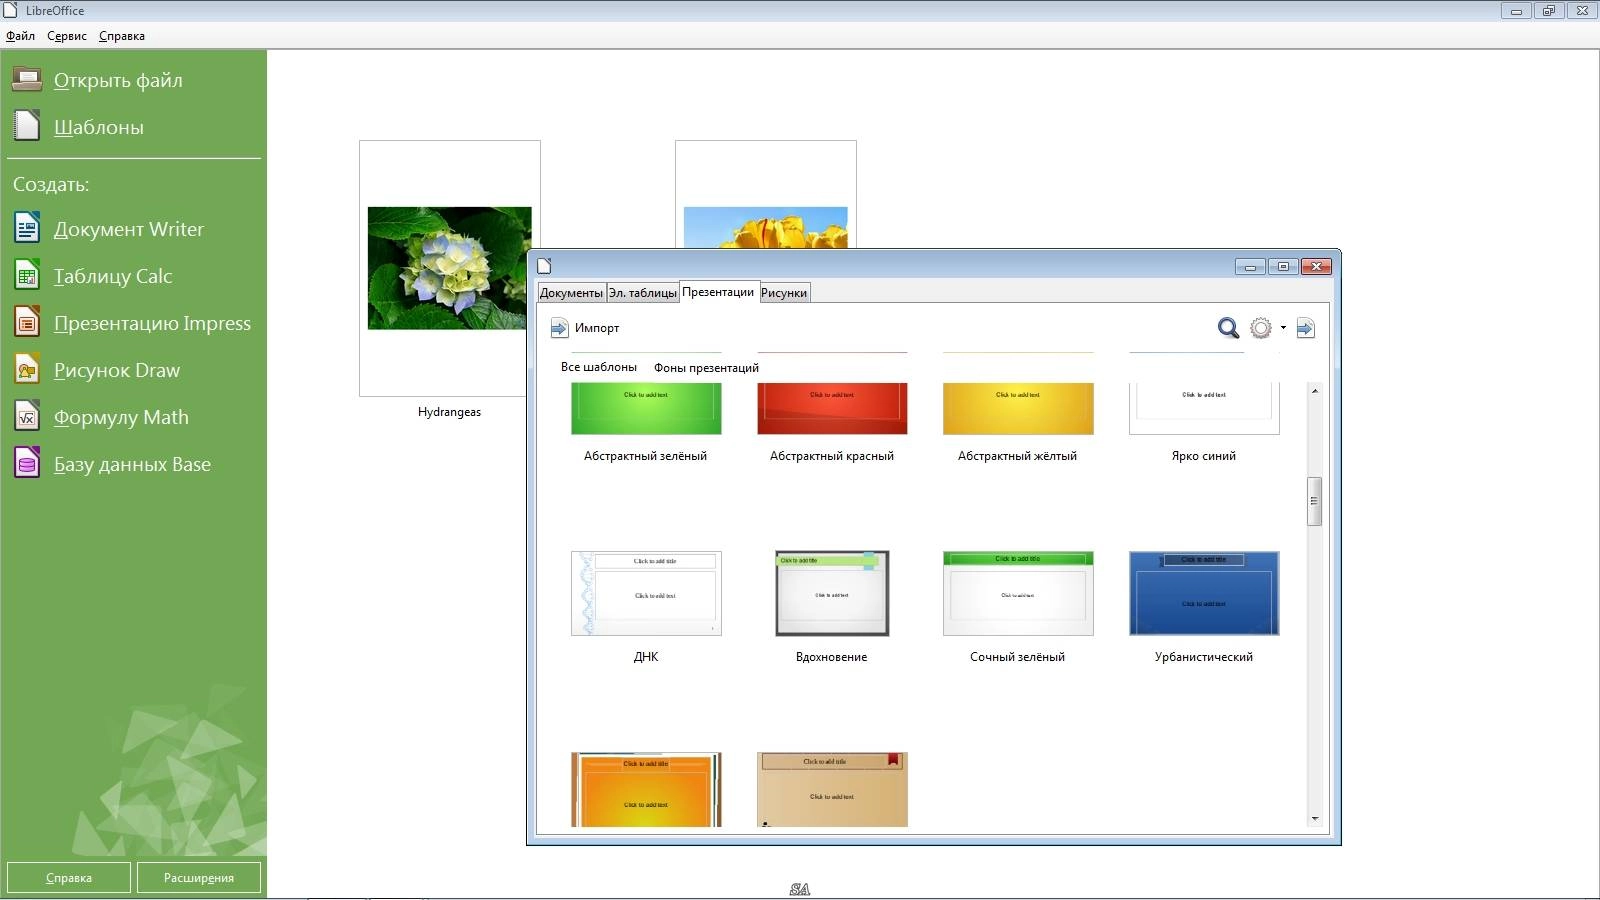Image resolution: width=1600 pixels, height=900 pixels.
Task: Create a Базу данных Base
Action: [x=132, y=464]
